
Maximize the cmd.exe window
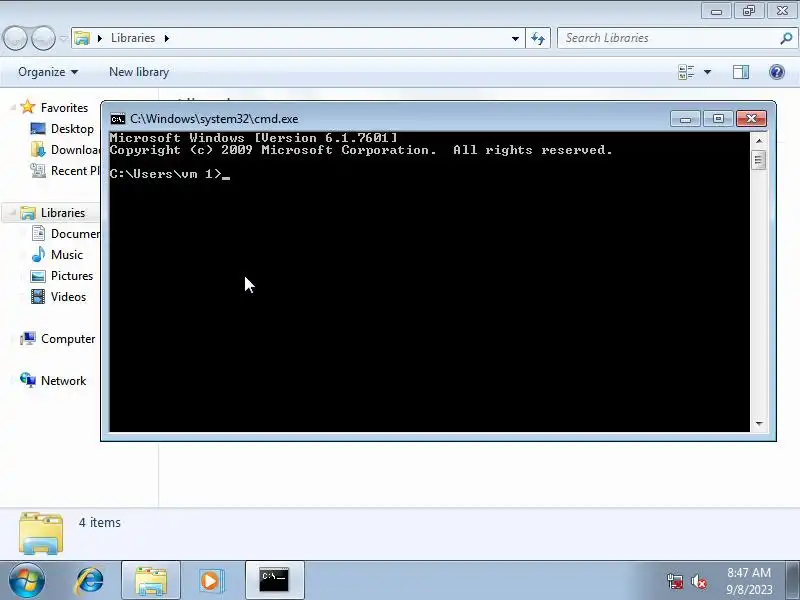coord(718,119)
